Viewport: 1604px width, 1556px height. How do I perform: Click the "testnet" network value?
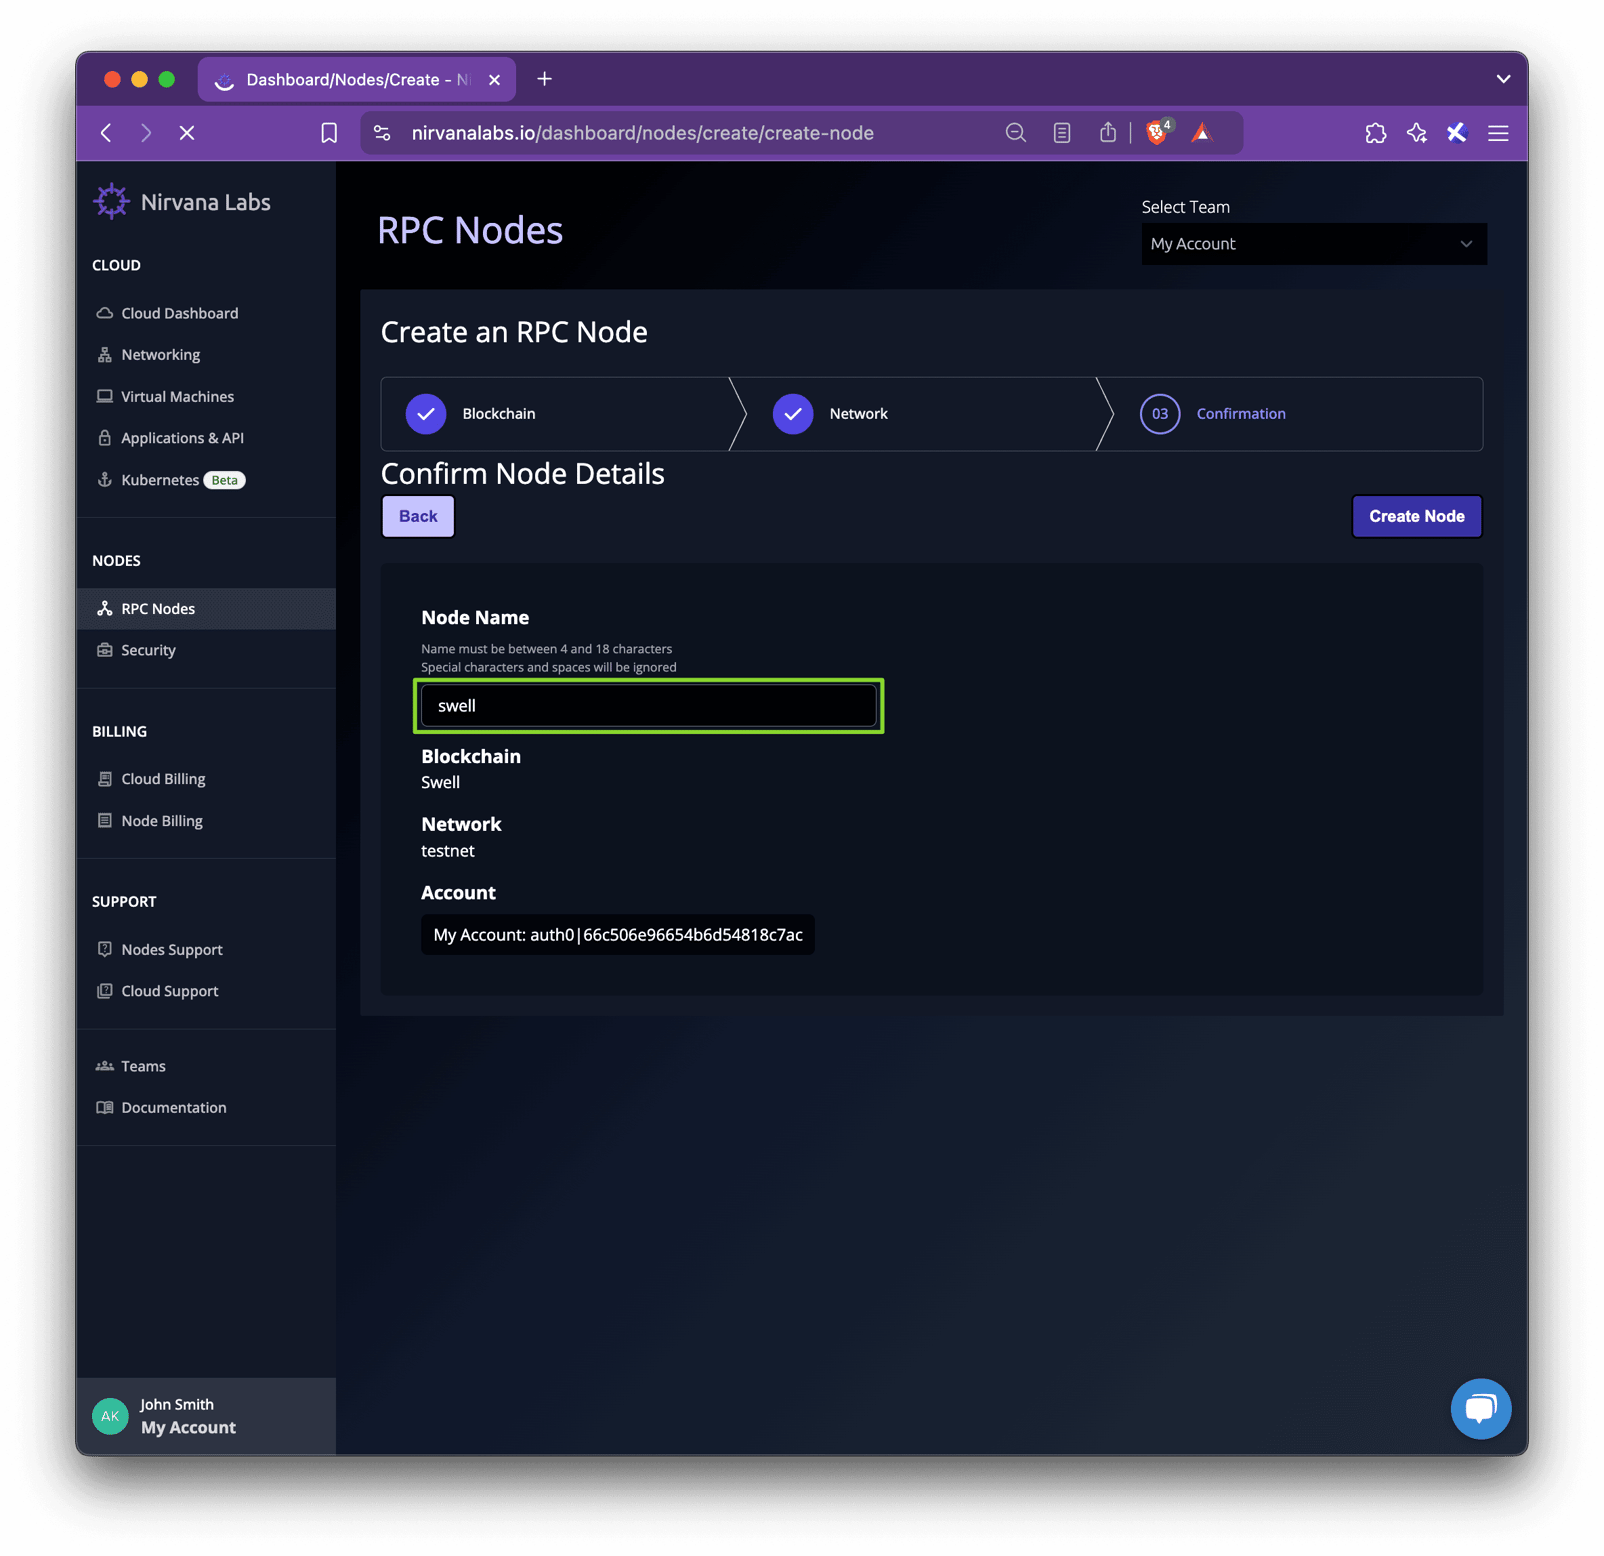pos(448,851)
